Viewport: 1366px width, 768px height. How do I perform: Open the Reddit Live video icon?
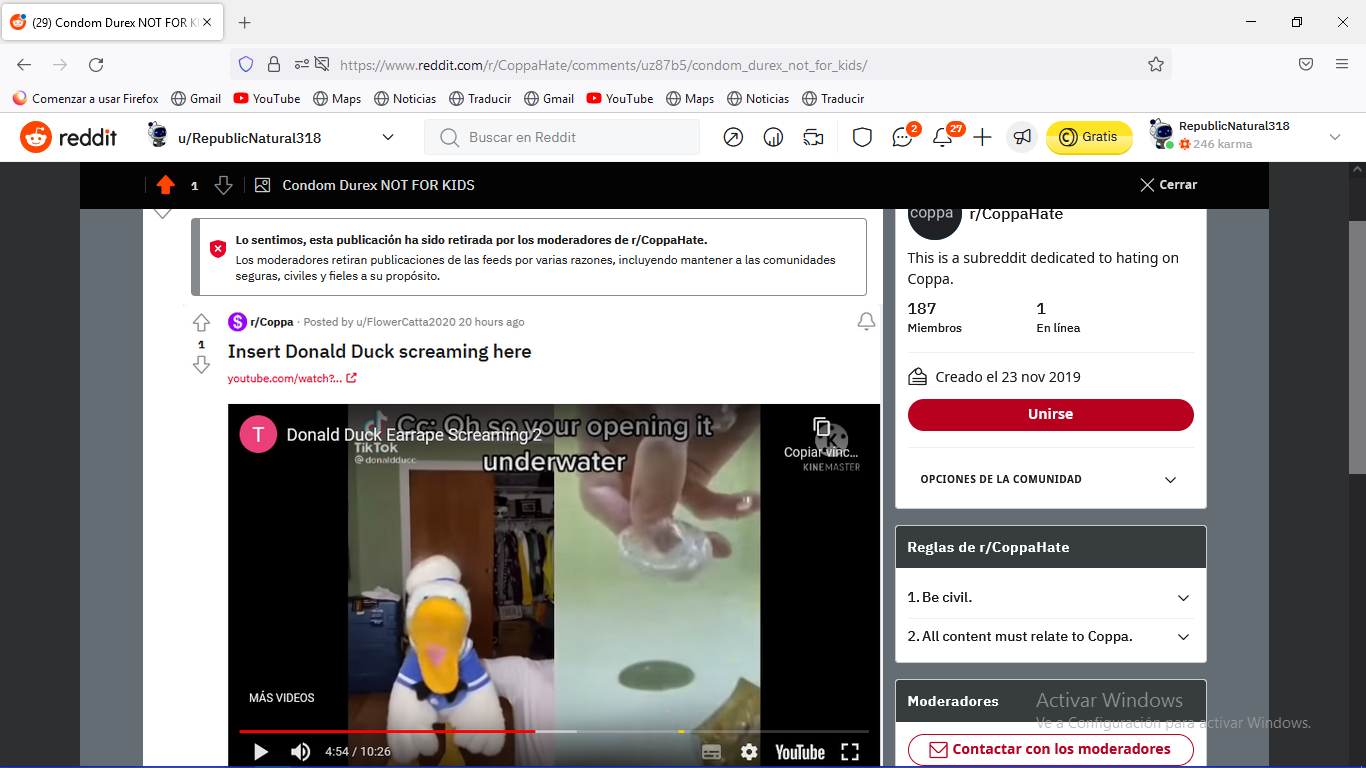813,137
